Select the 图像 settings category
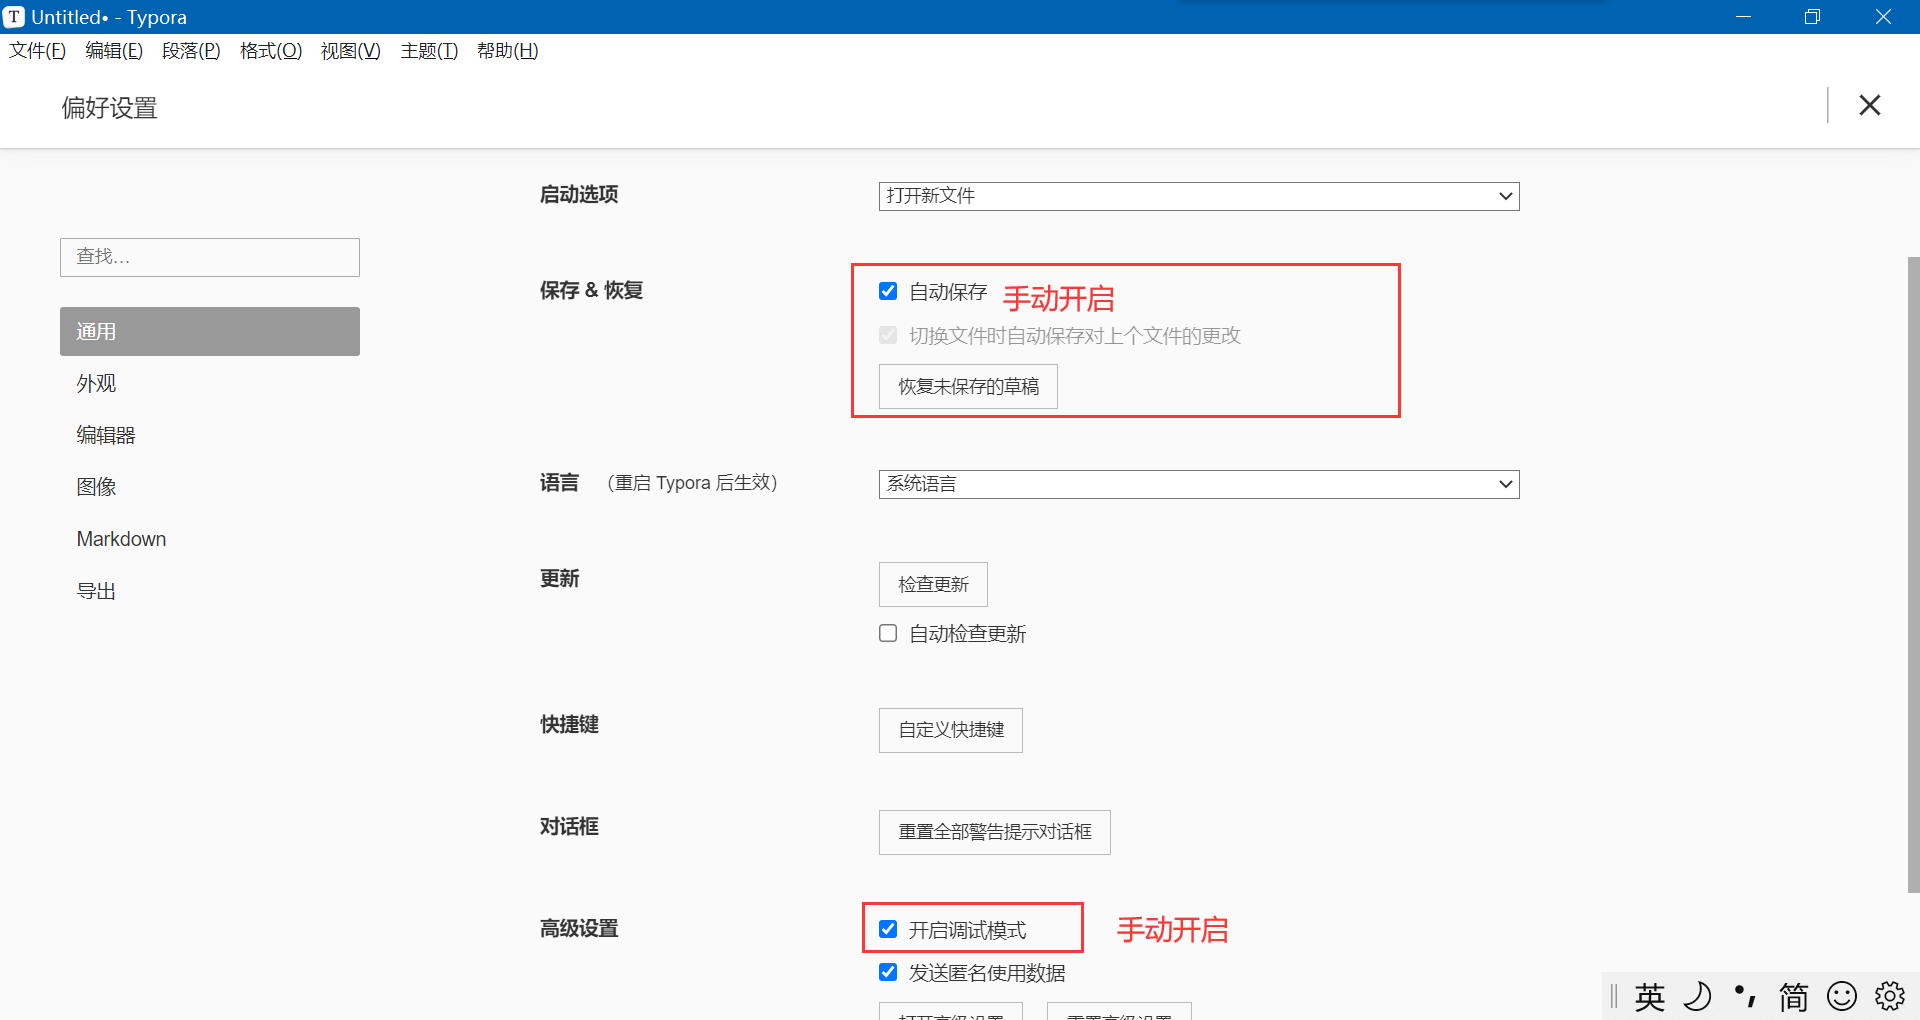This screenshot has height=1020, width=1920. [x=210, y=487]
